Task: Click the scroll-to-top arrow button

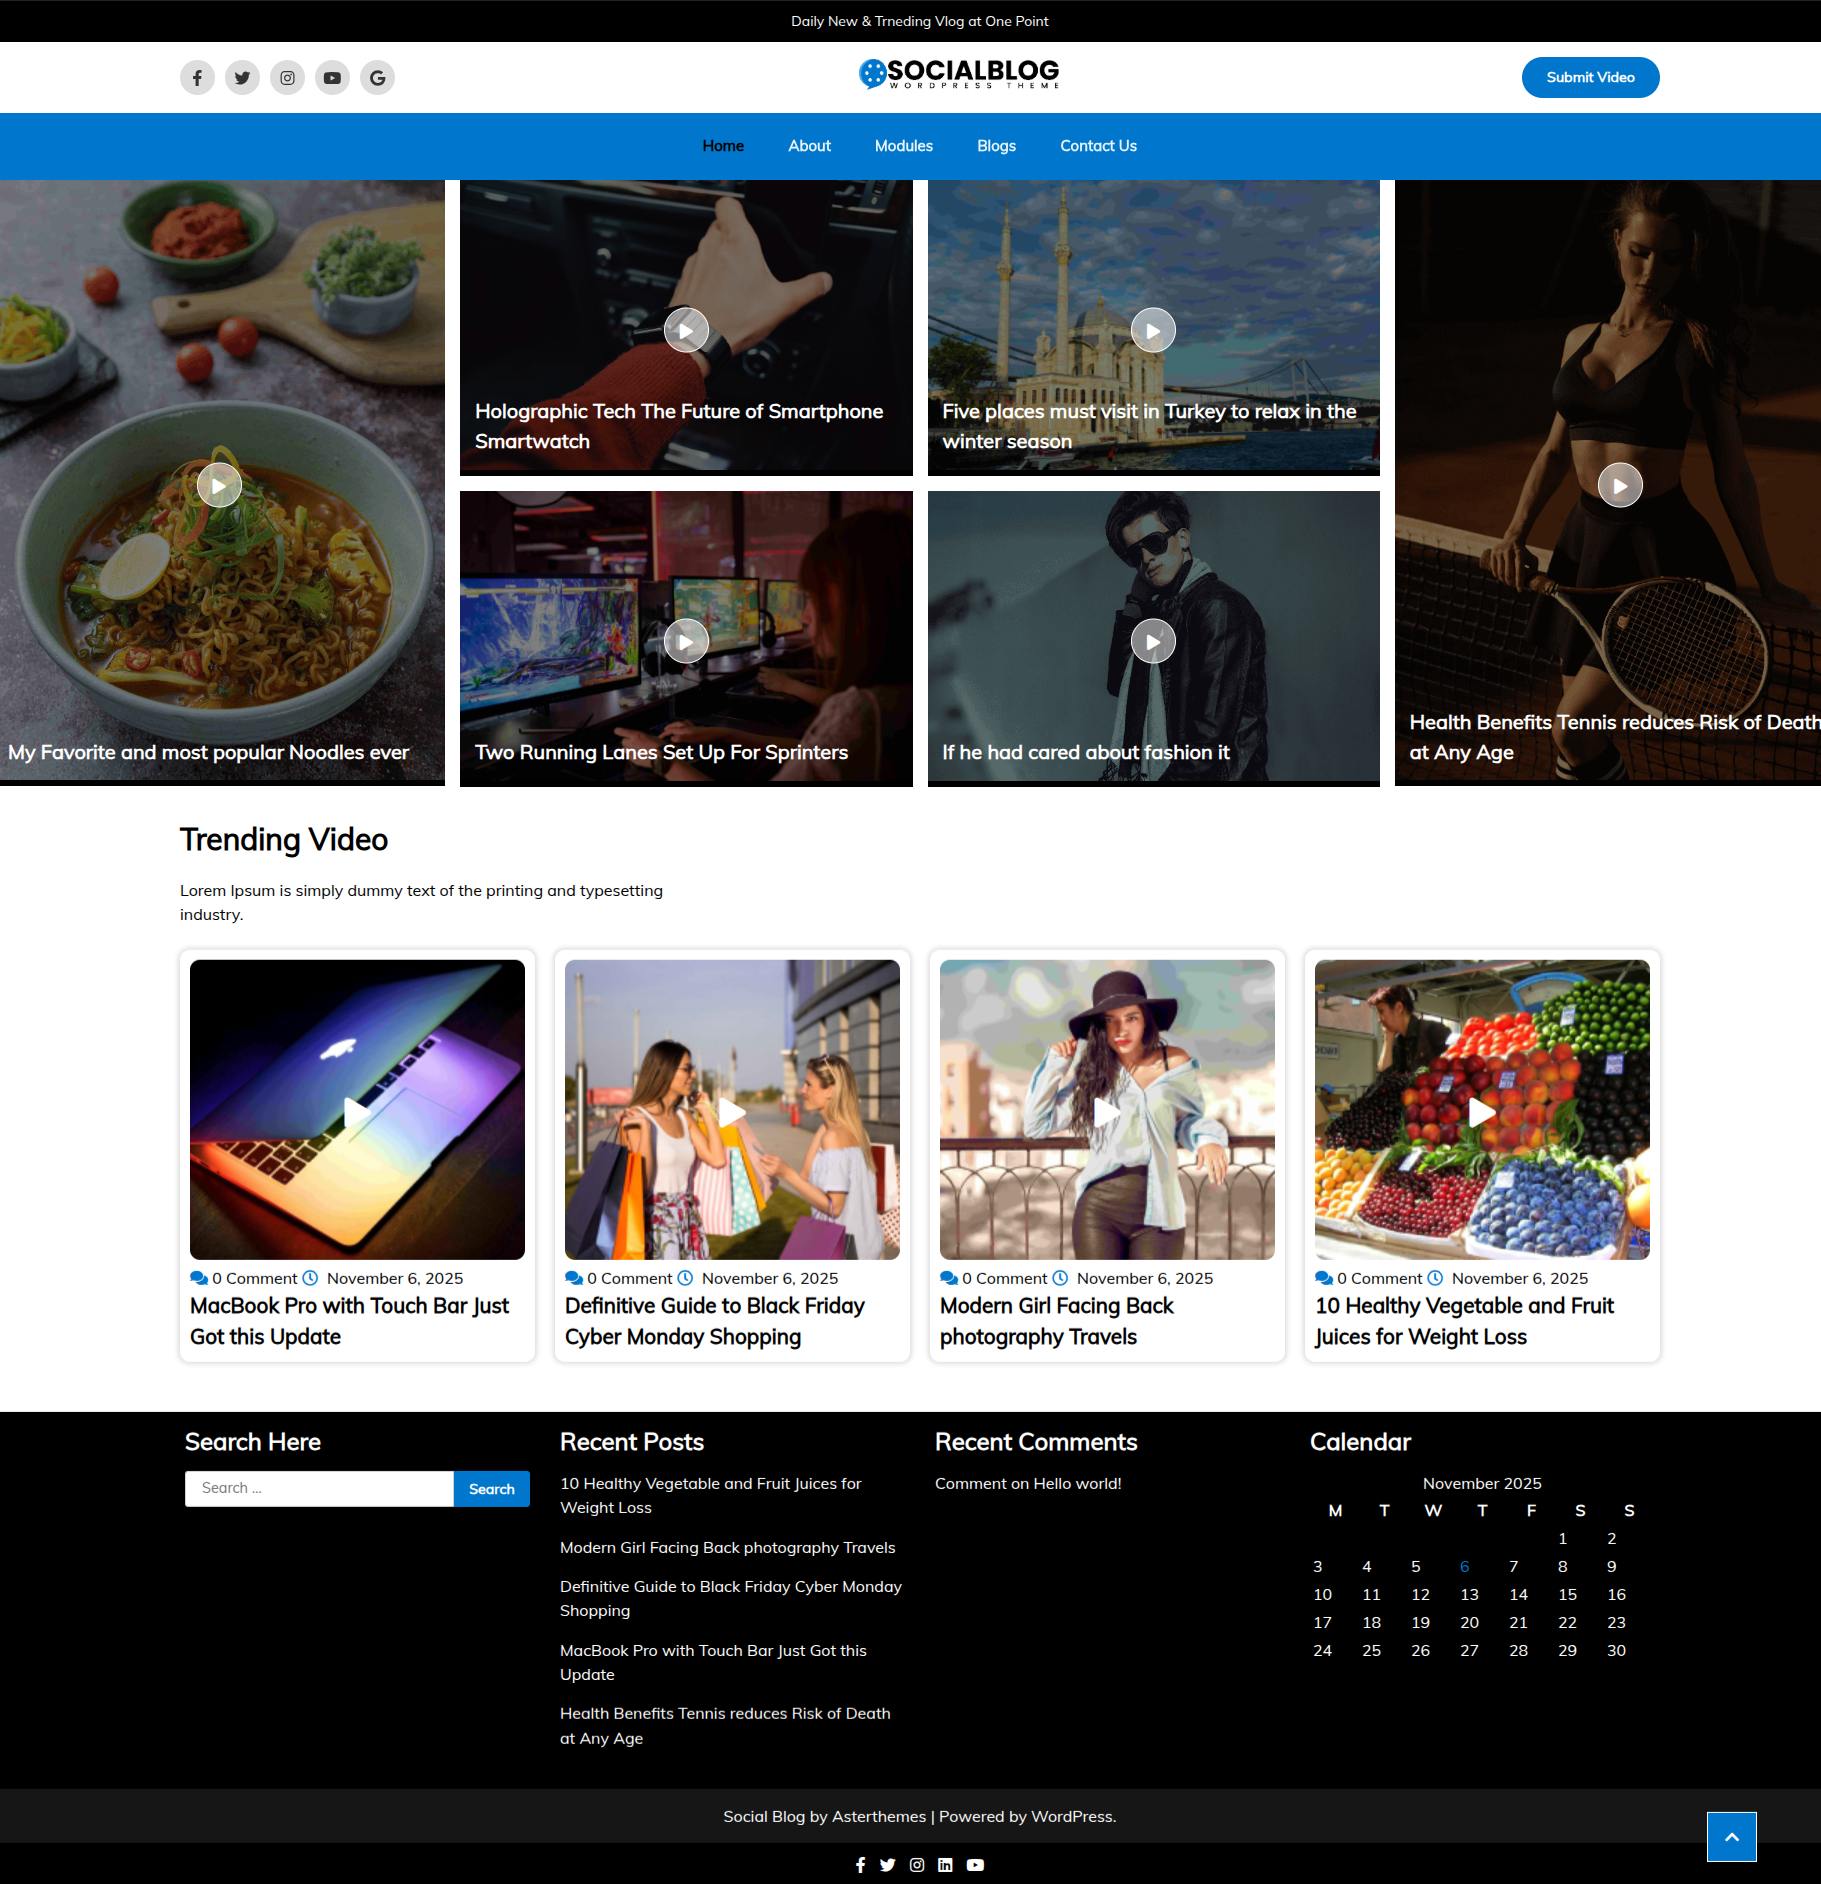Action: pos(1731,1837)
